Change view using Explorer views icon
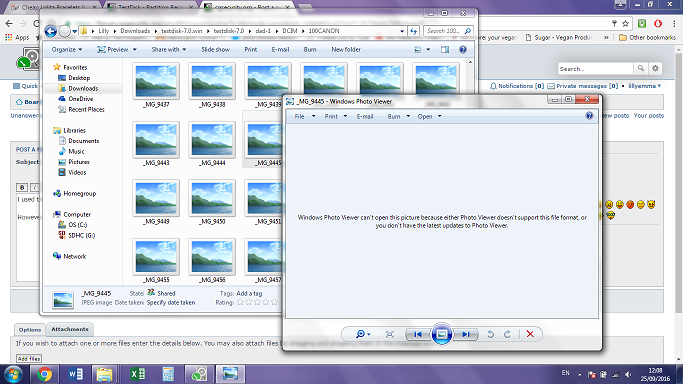 click(x=417, y=50)
